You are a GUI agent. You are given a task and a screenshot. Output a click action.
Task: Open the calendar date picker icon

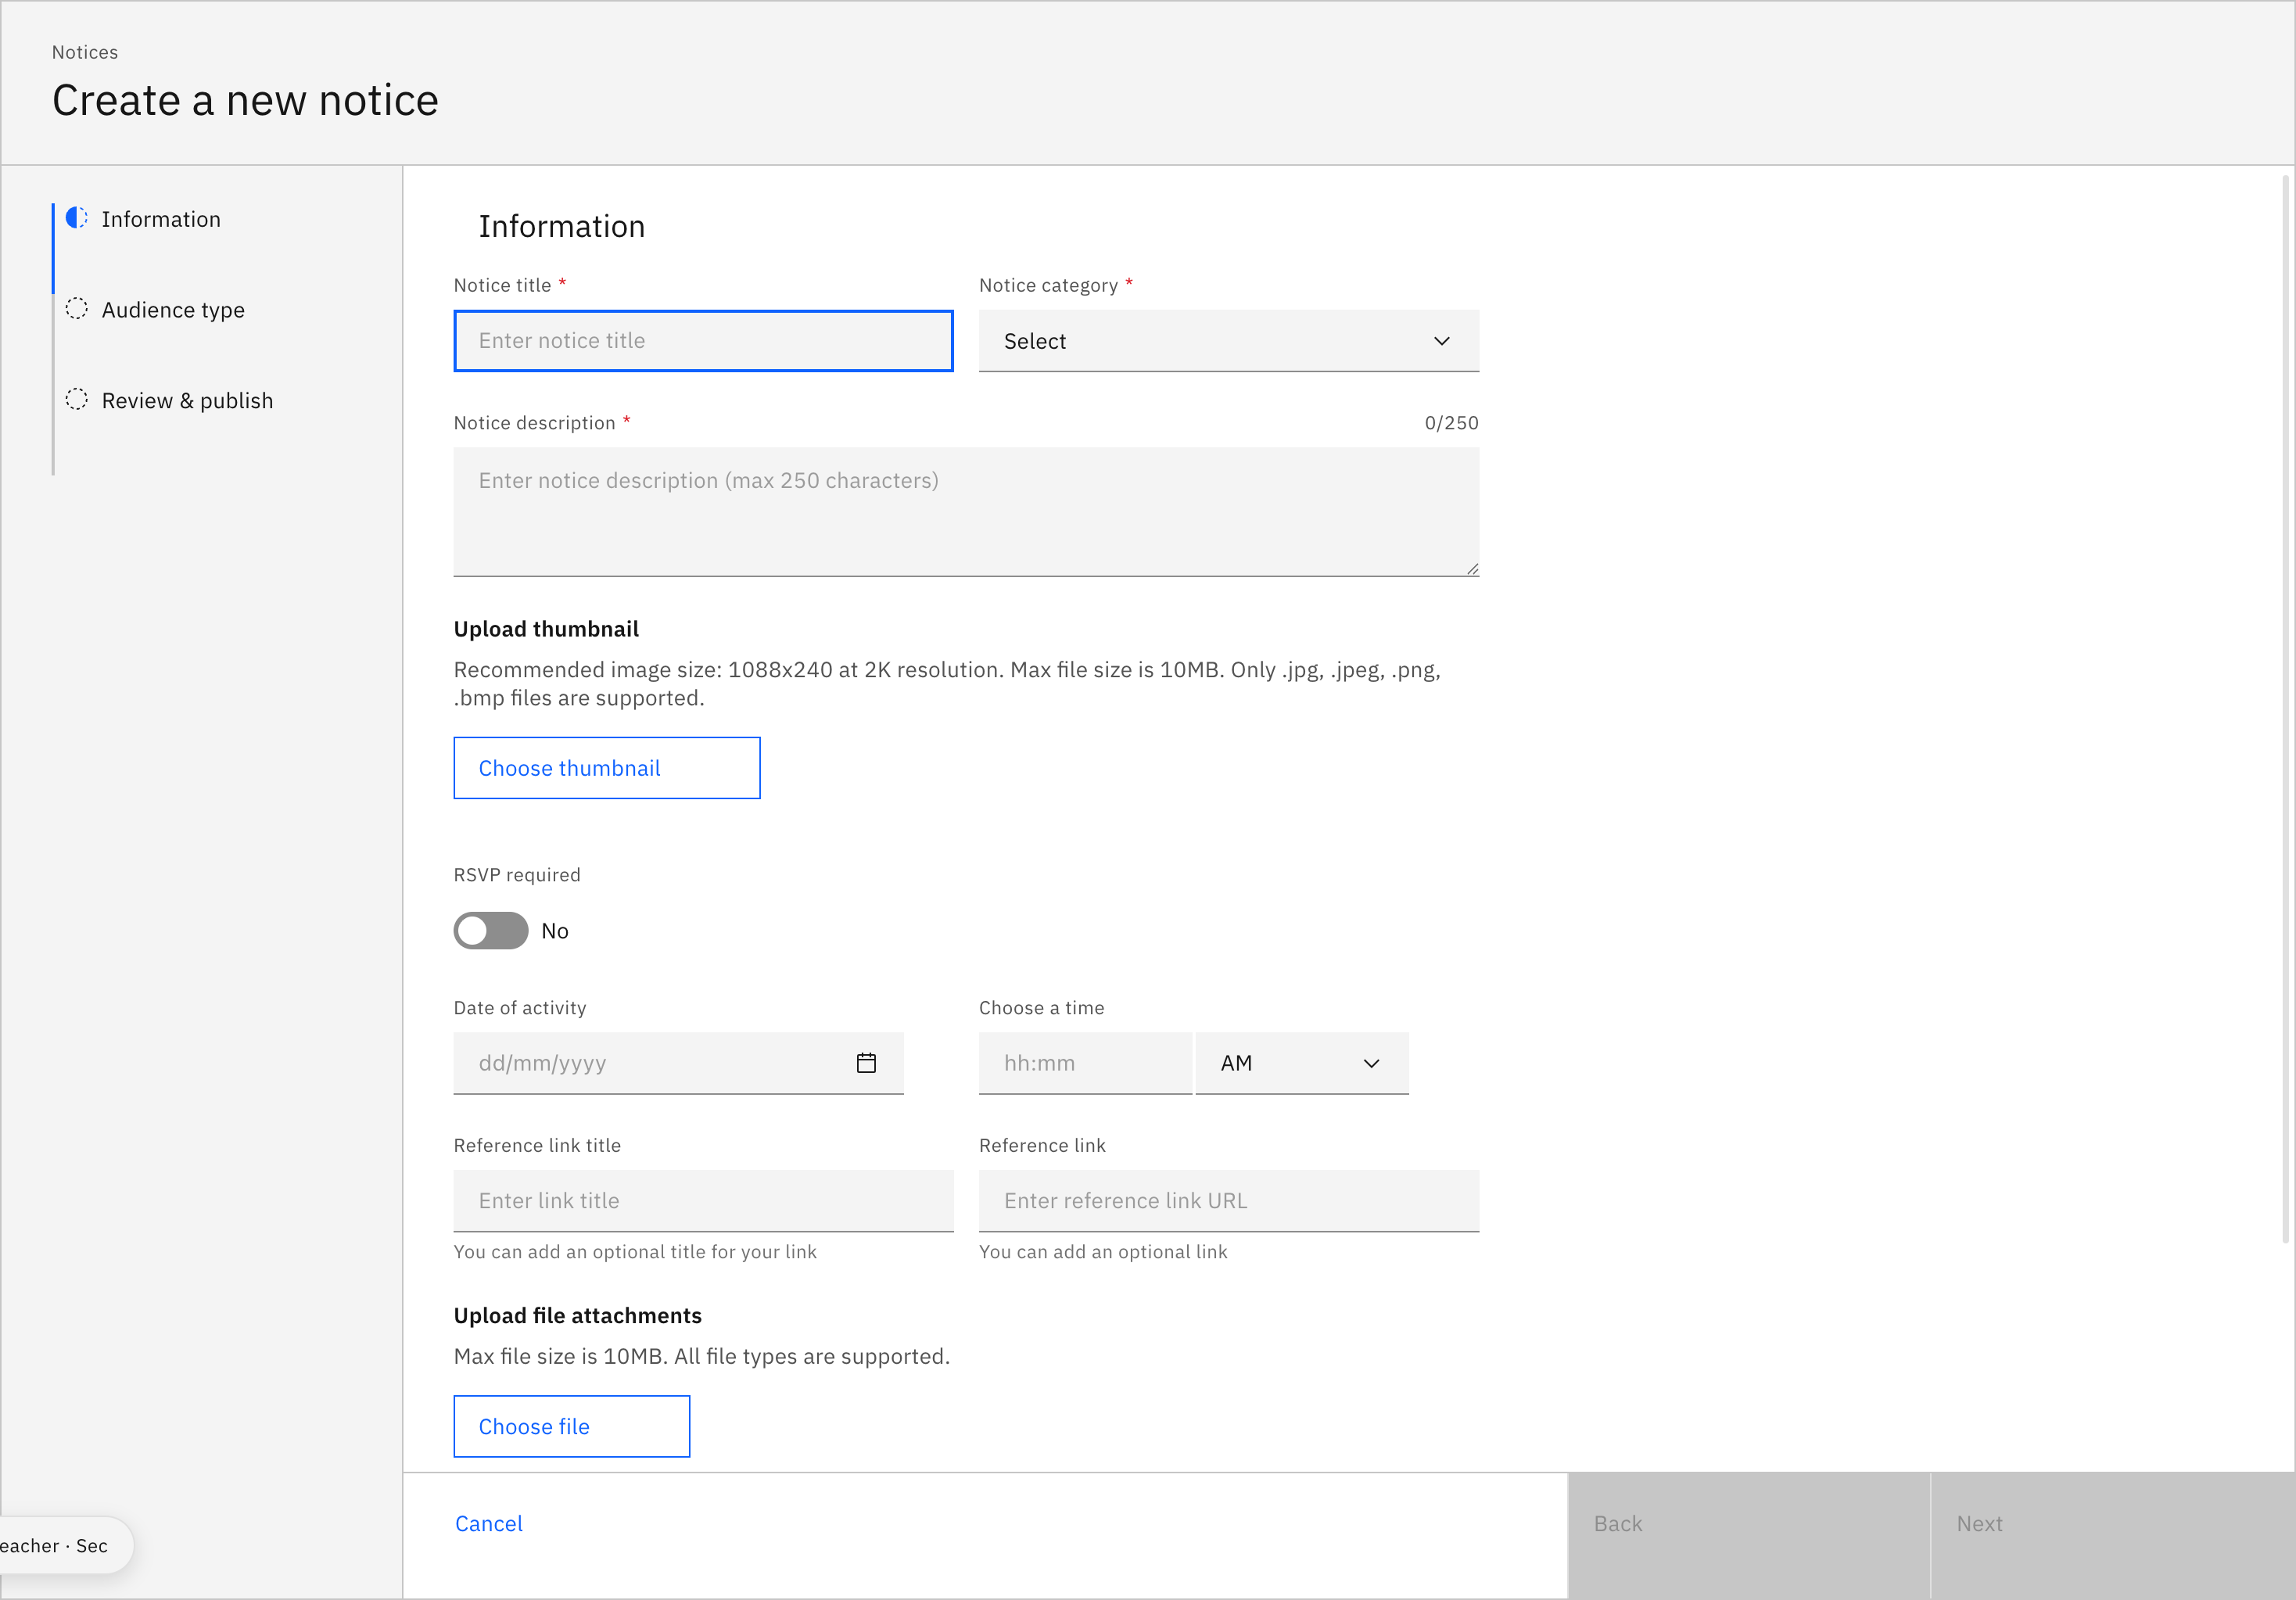coord(866,1063)
